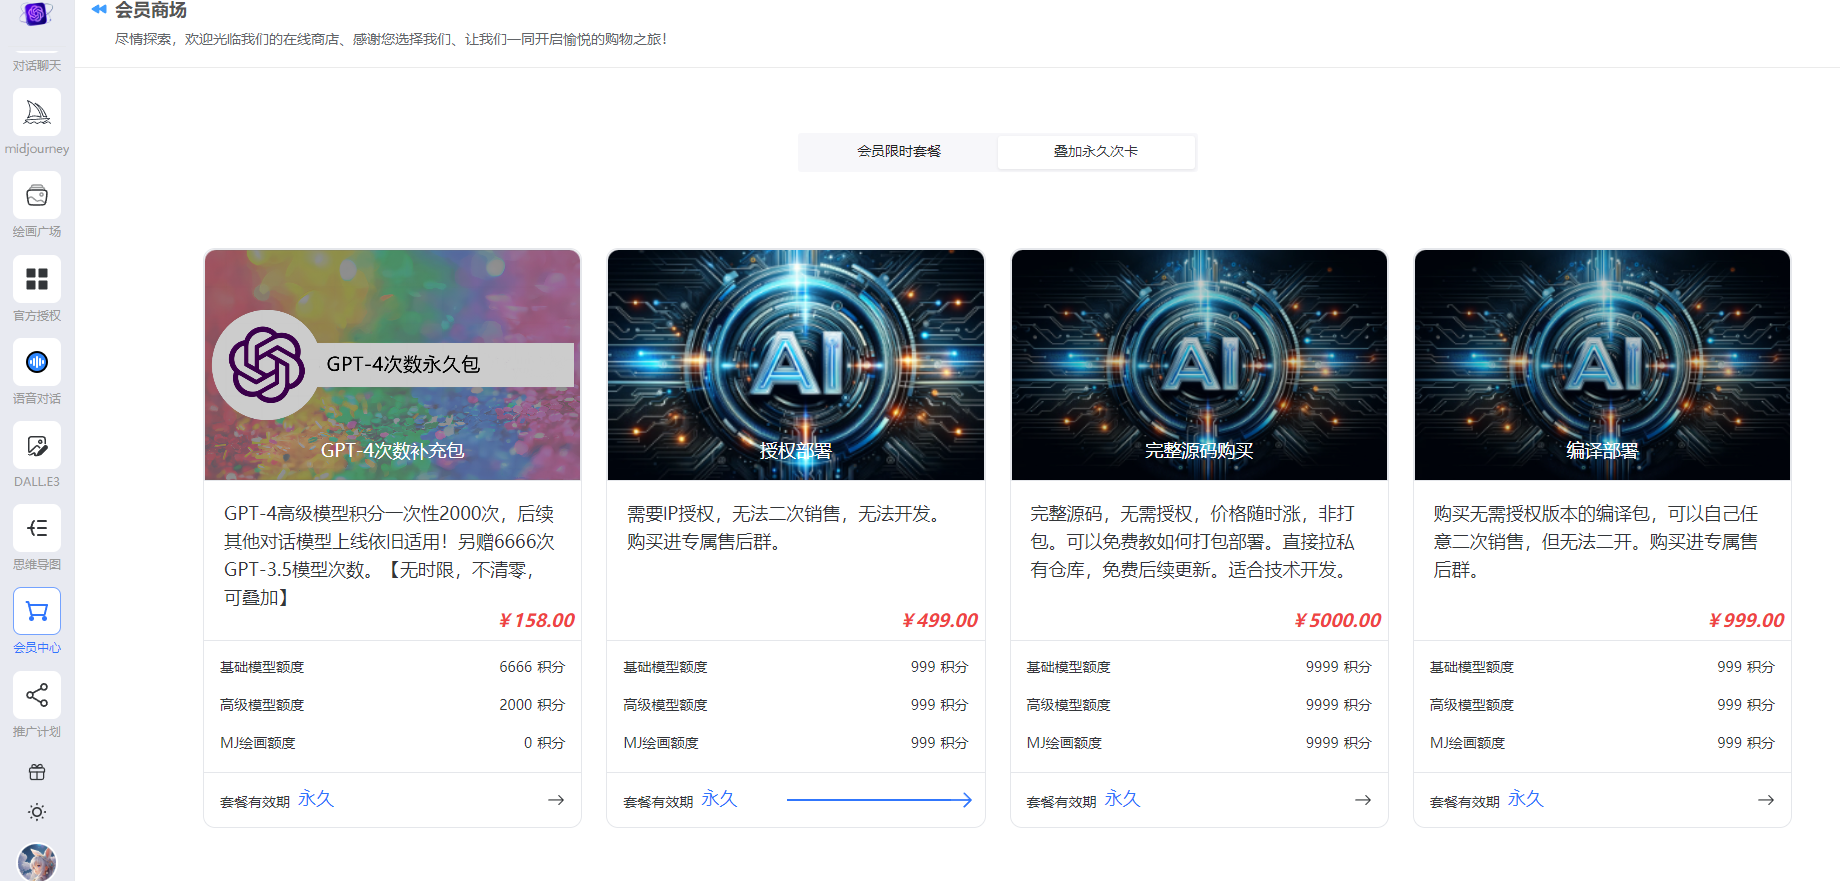
Task: Click the description starting 完整源码，无需授权
Action: tap(1193, 541)
